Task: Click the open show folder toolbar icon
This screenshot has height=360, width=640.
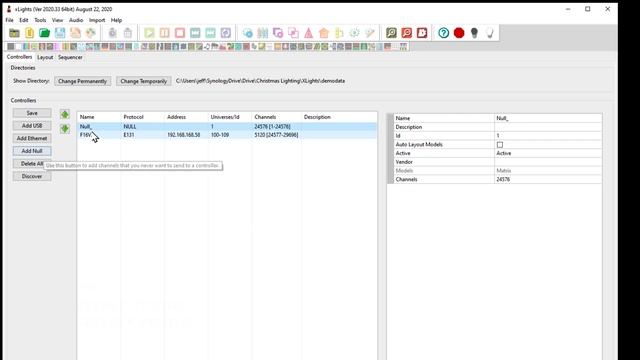Action: tap(14, 33)
